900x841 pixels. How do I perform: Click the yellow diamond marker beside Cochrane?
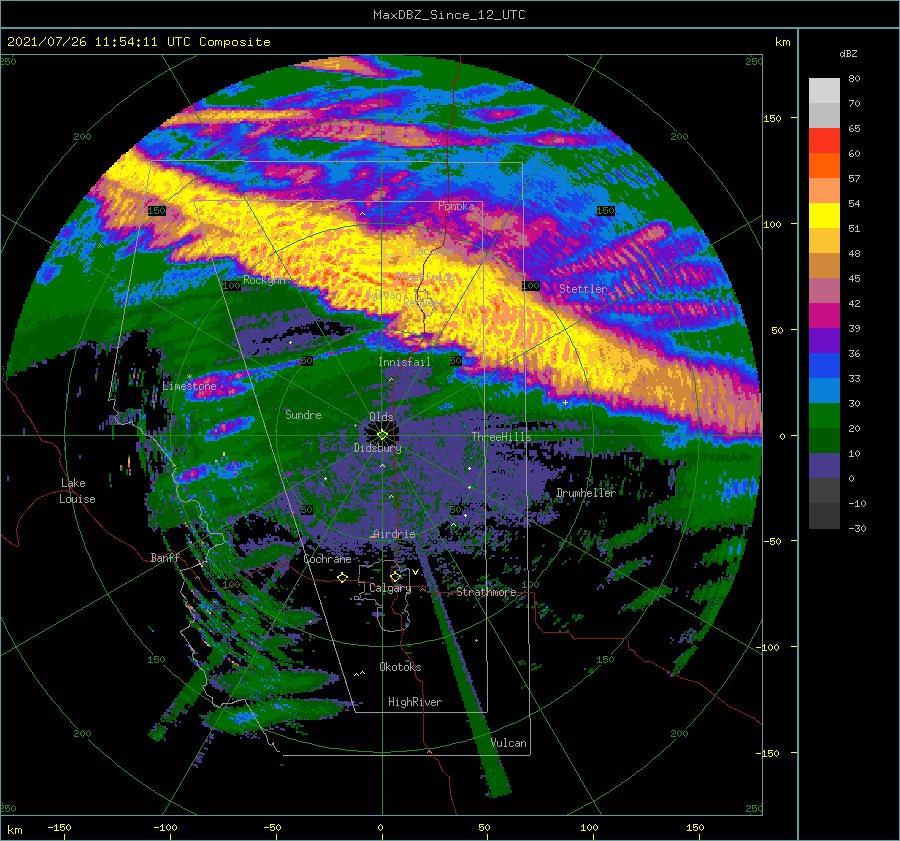coord(343,577)
